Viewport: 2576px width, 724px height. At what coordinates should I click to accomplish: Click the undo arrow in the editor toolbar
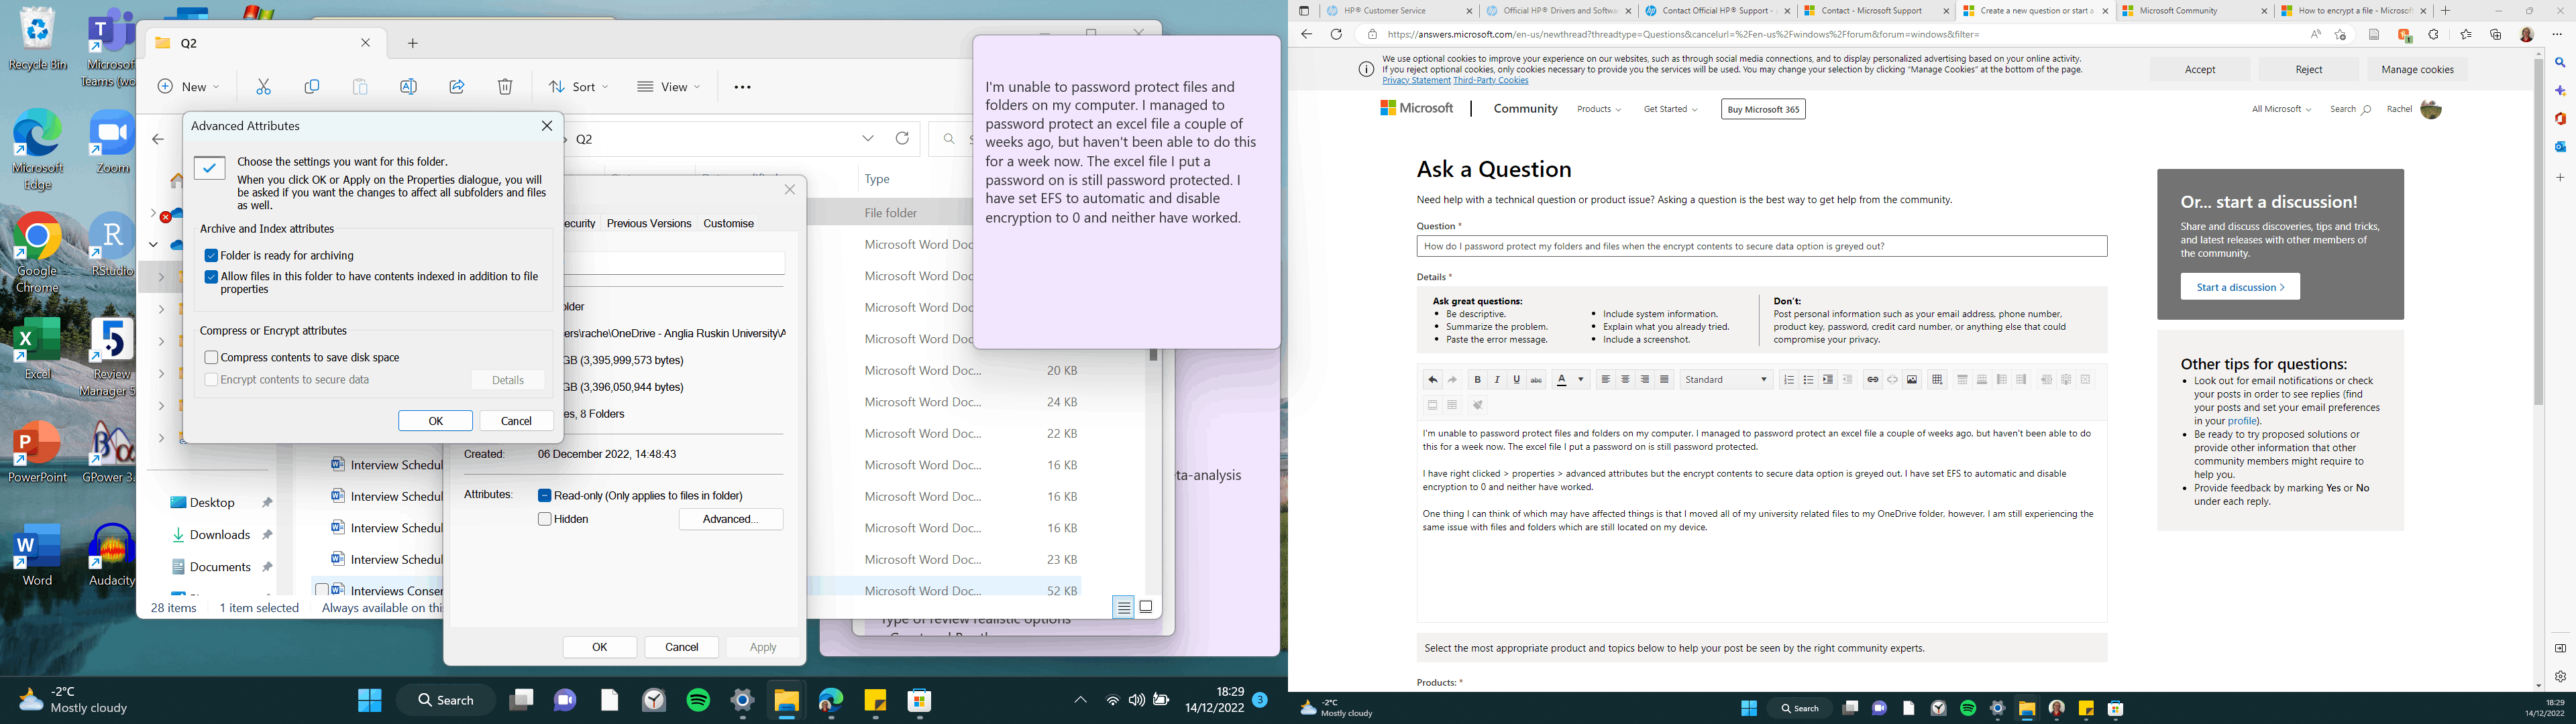1432,379
